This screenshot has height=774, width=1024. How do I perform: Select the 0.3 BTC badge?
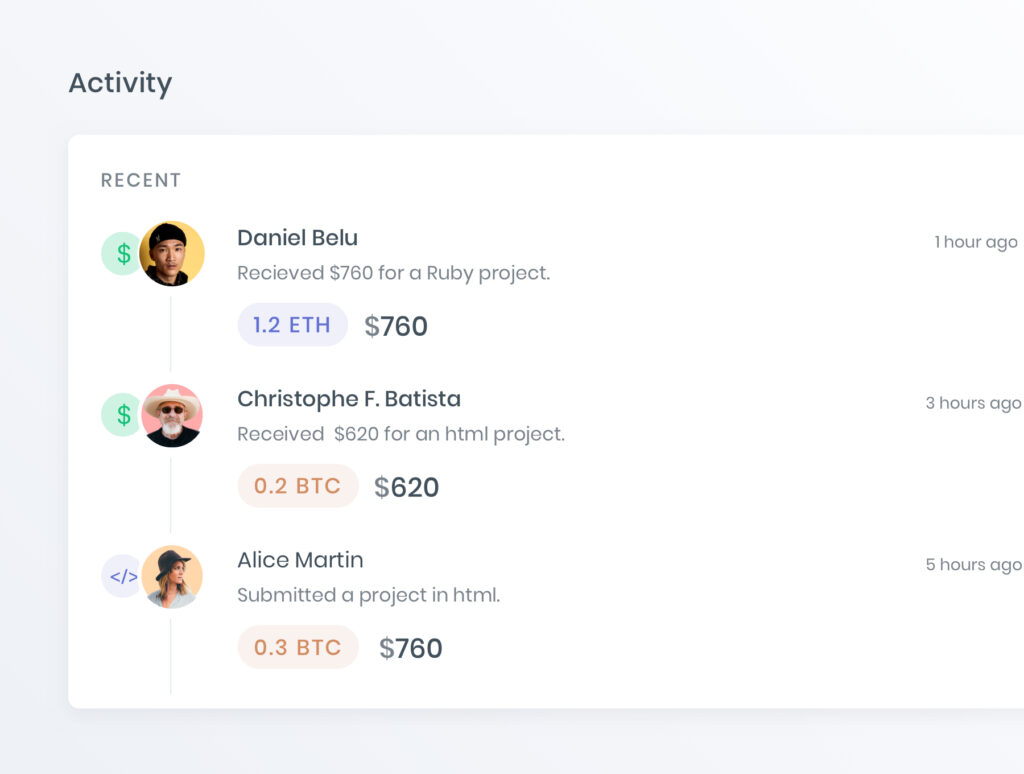(x=297, y=647)
